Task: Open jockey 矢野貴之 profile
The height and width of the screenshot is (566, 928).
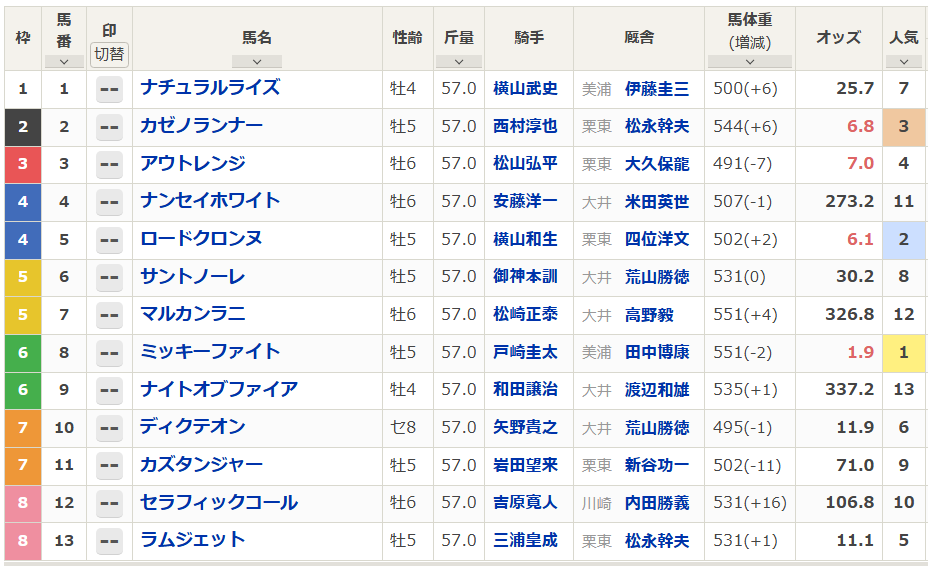Action: [526, 427]
